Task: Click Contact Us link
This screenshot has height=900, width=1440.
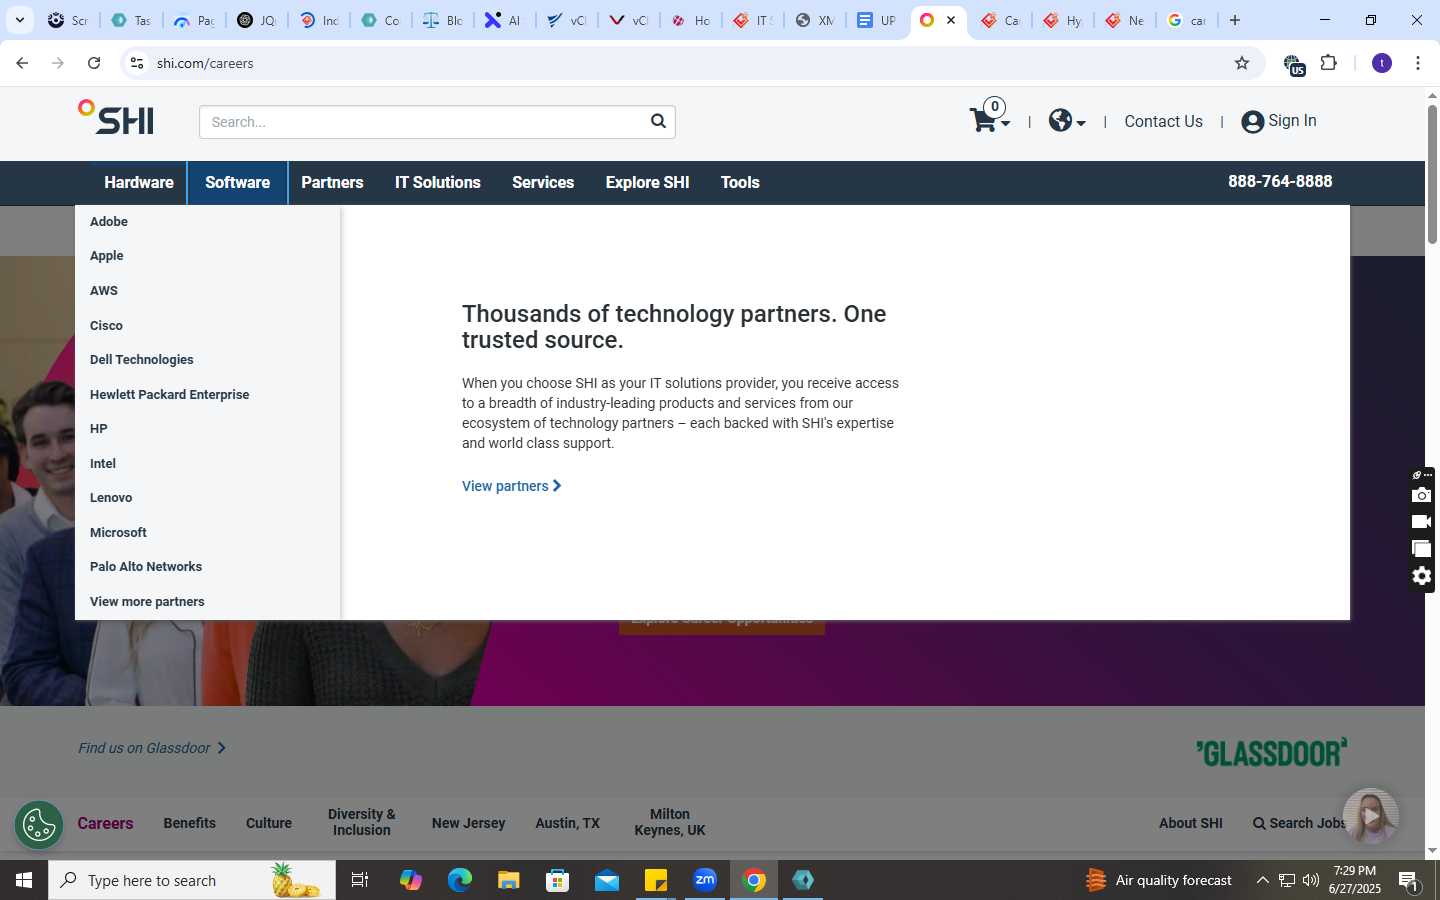Action: tap(1163, 121)
